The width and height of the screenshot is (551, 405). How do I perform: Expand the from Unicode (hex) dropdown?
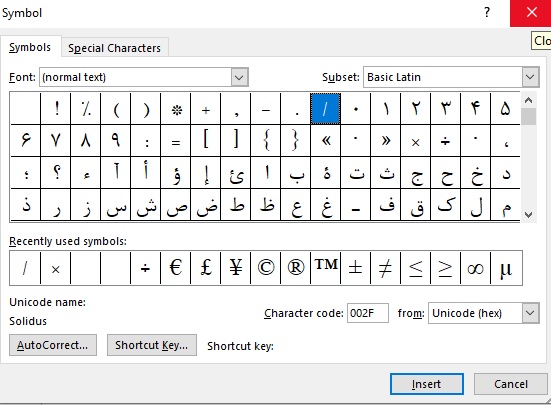point(530,313)
